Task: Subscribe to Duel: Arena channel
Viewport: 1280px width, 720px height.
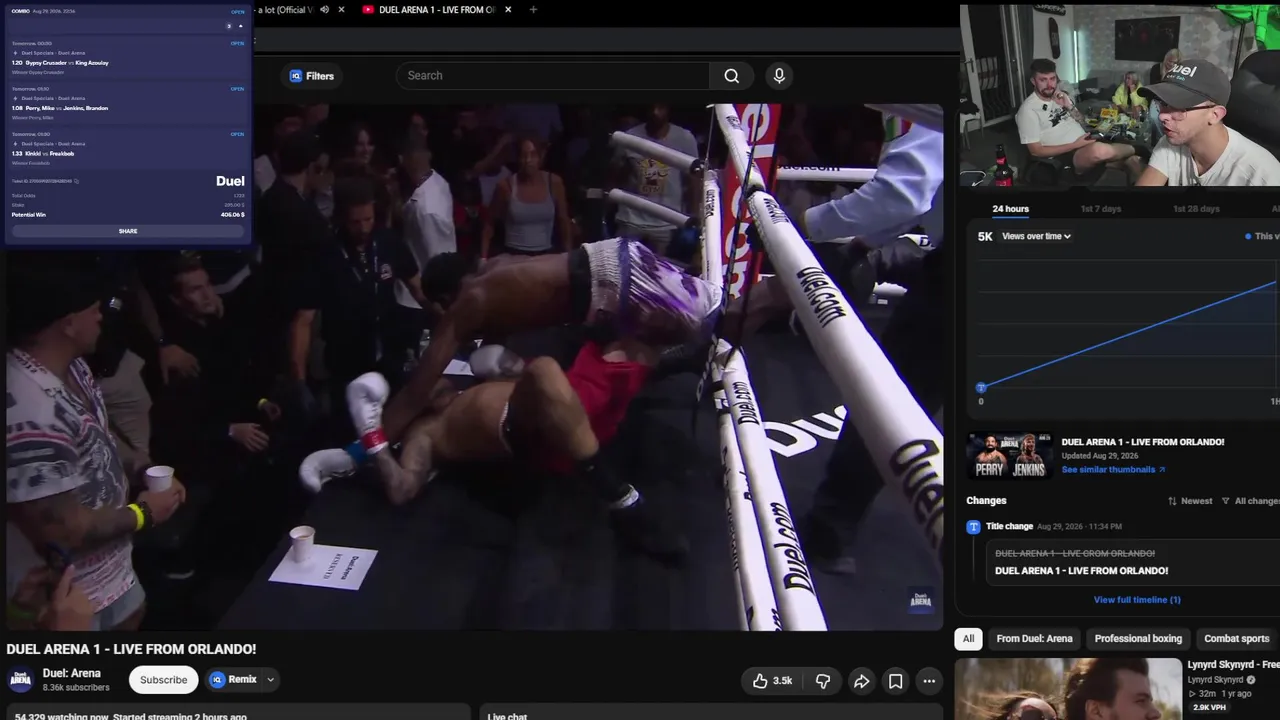Action: (x=163, y=680)
